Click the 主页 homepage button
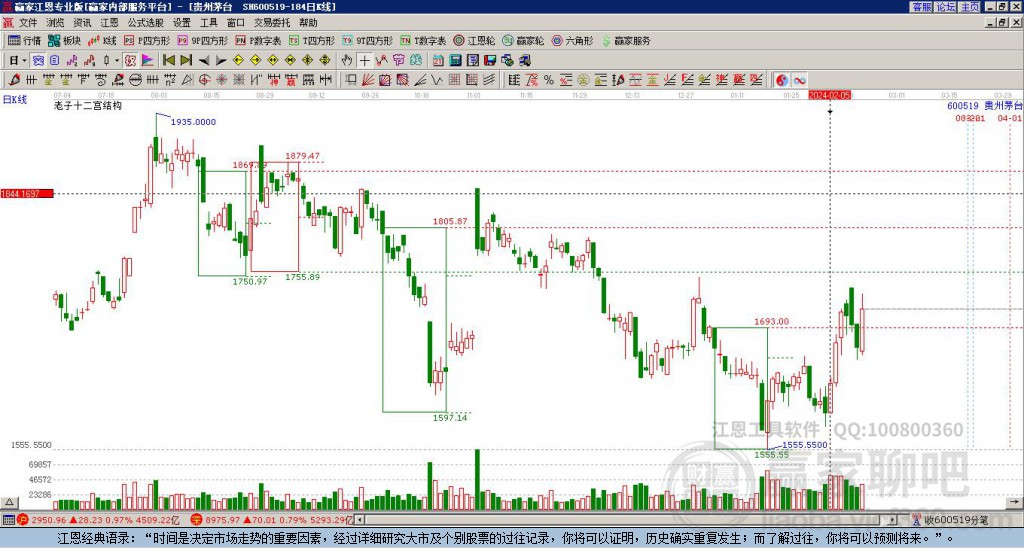This screenshot has width=1024, height=548. point(970,7)
